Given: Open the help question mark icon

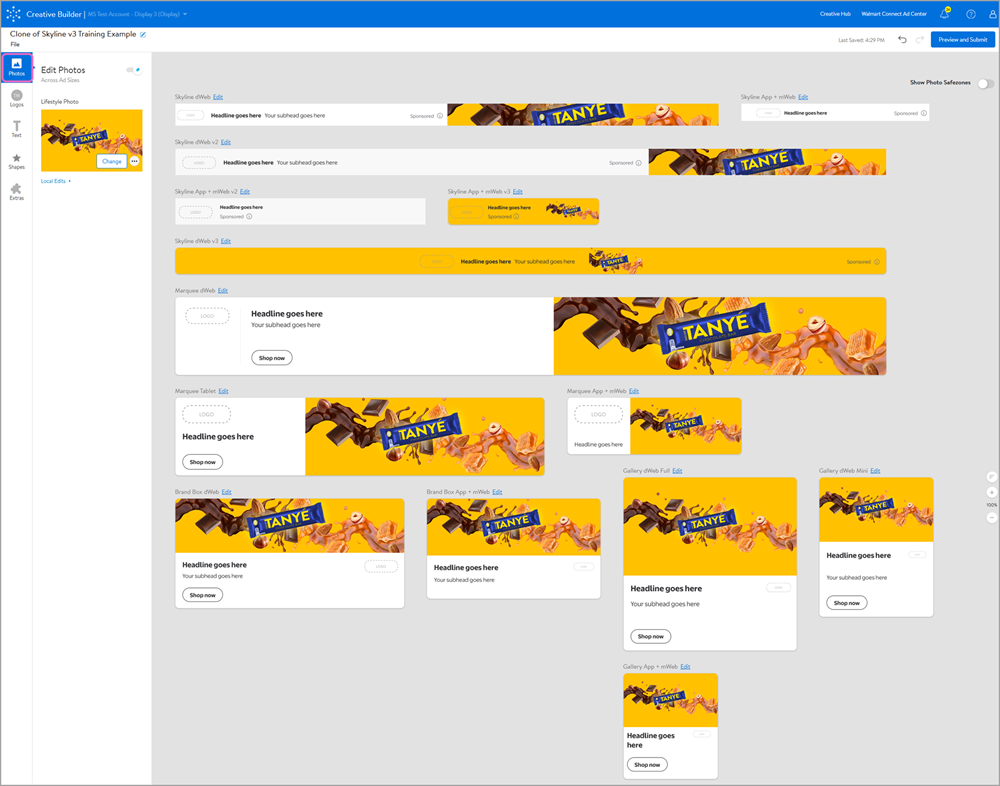Looking at the screenshot, I should [x=971, y=14].
